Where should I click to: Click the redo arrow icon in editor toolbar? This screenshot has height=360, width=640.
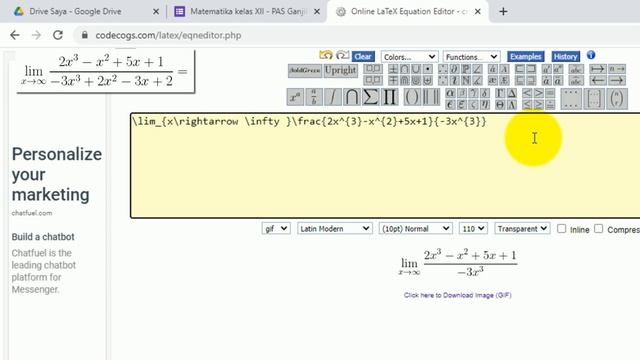342,55
